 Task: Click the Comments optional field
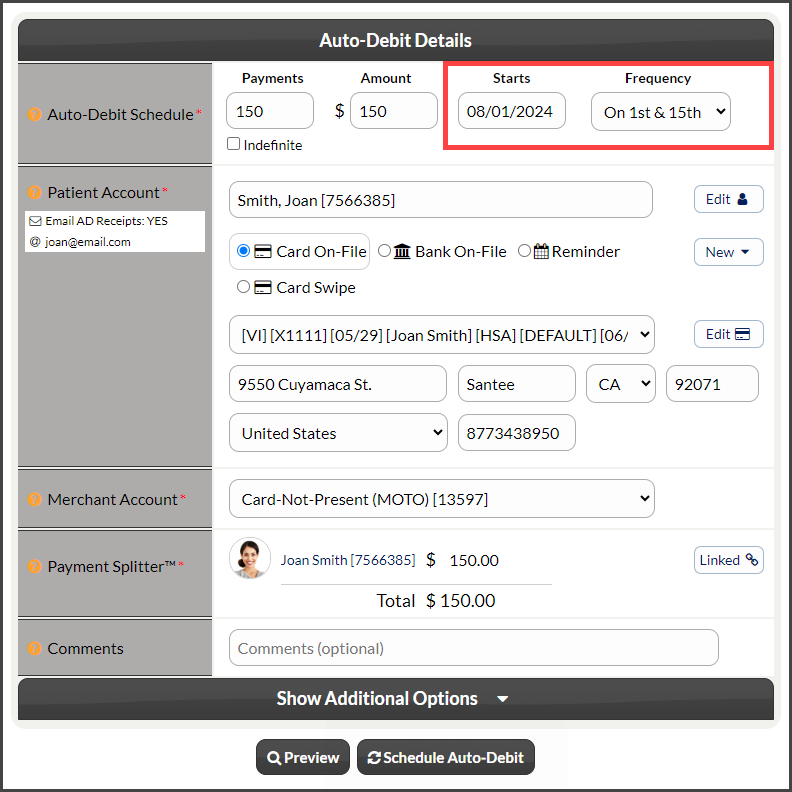(473, 648)
